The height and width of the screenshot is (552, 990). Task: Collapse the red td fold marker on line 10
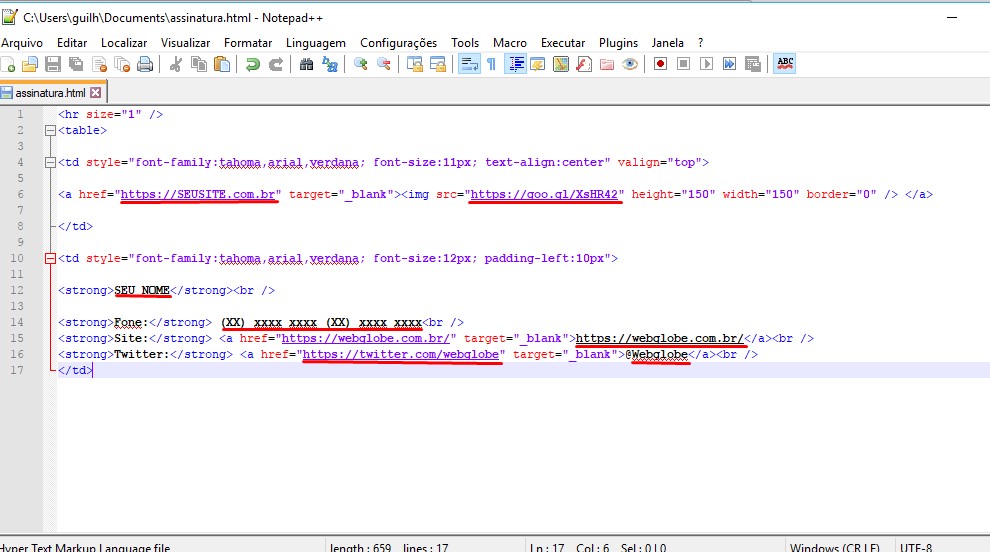click(50, 258)
